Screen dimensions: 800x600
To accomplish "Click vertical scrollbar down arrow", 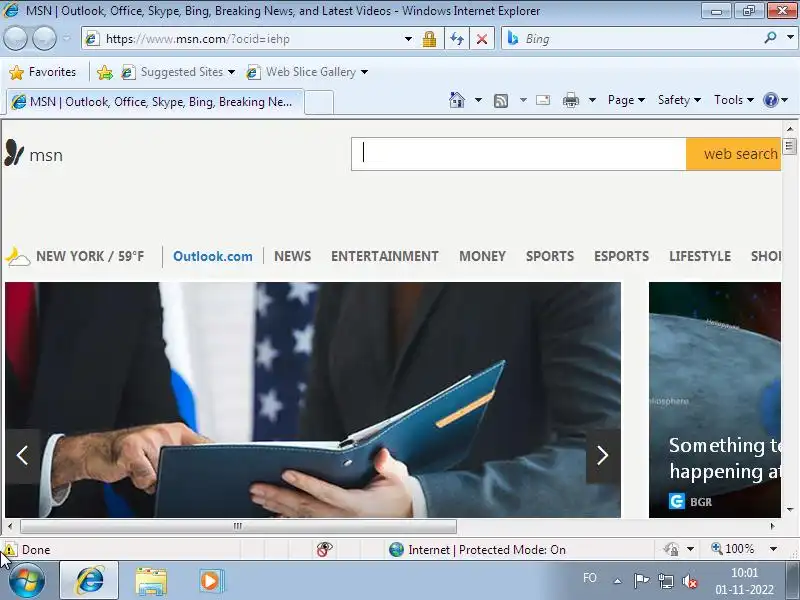I will click(x=790, y=509).
